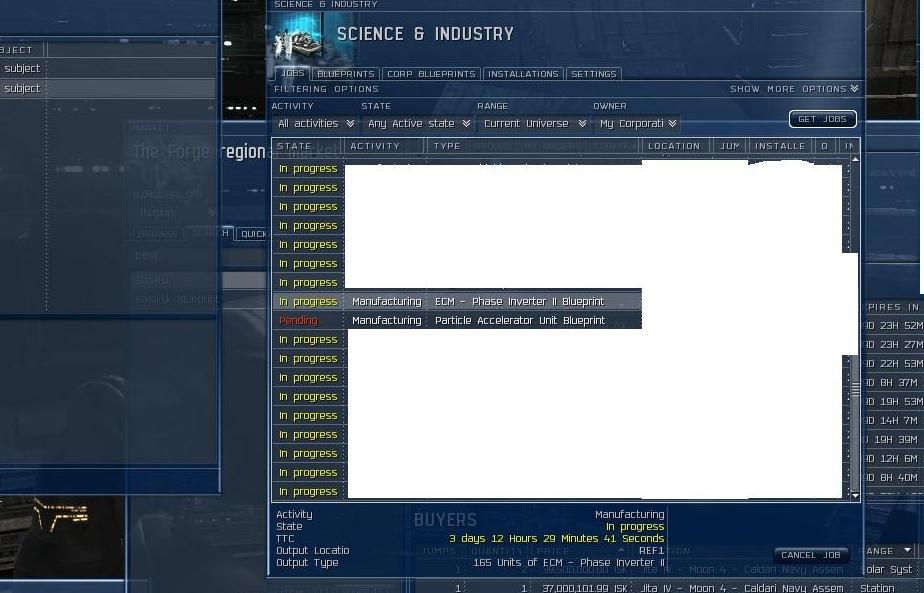Viewport: 924px width, 593px height.
Task: Switch to the Blueprints tab
Action: 345,74
